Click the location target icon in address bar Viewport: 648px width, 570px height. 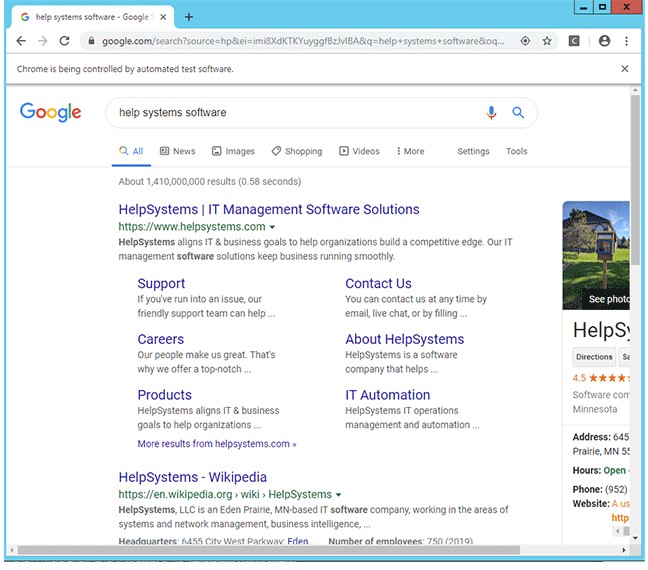(525, 41)
